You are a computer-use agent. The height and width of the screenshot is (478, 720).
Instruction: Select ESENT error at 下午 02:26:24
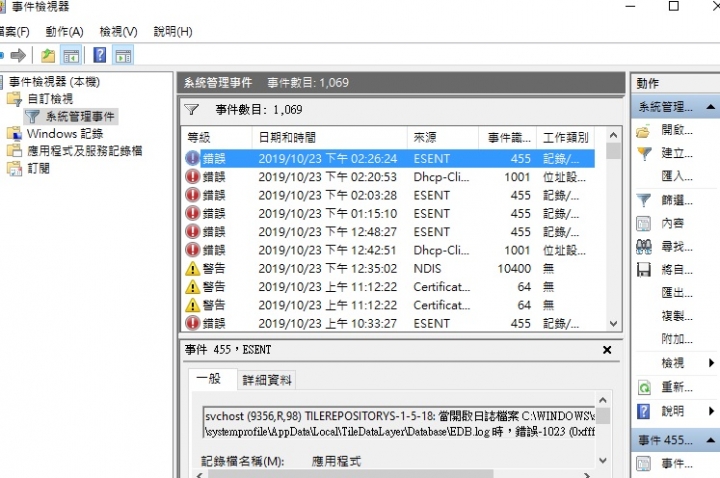tap(389, 159)
